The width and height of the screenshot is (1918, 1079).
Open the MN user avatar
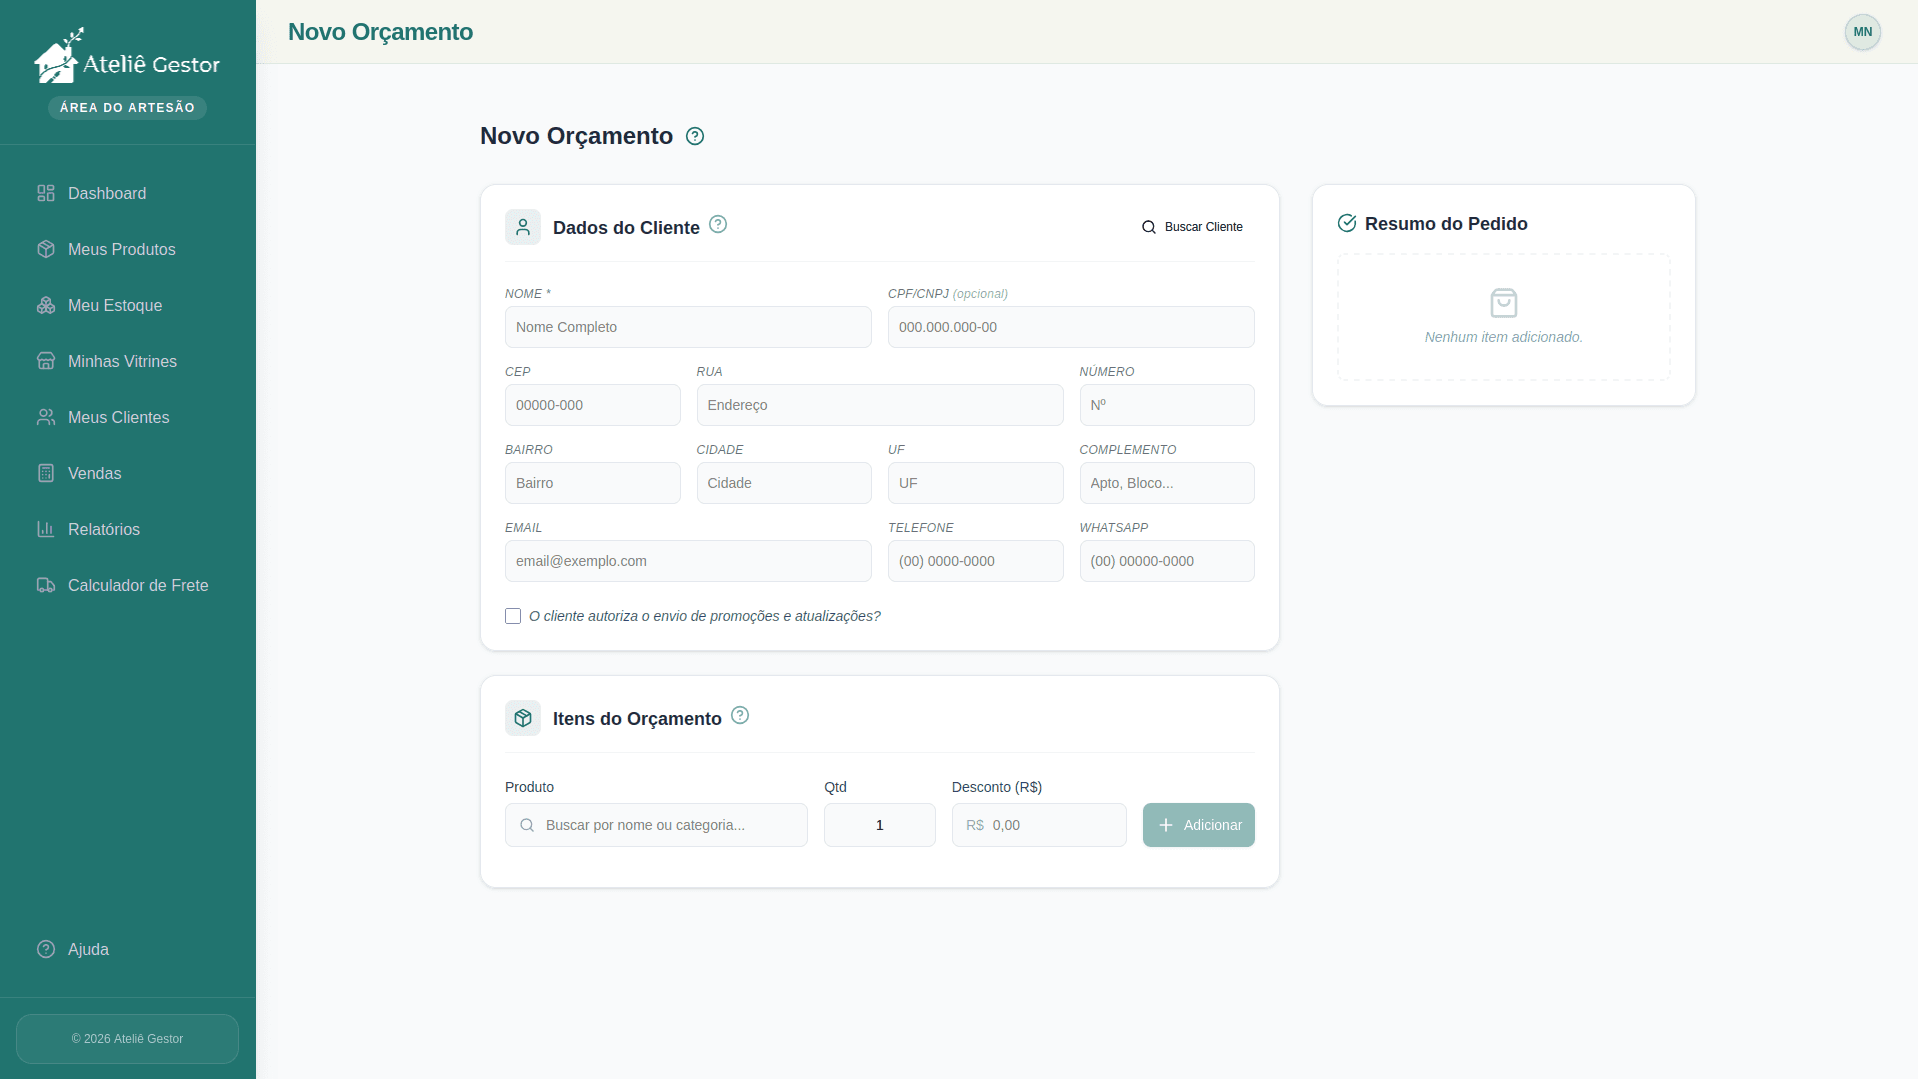click(x=1862, y=32)
